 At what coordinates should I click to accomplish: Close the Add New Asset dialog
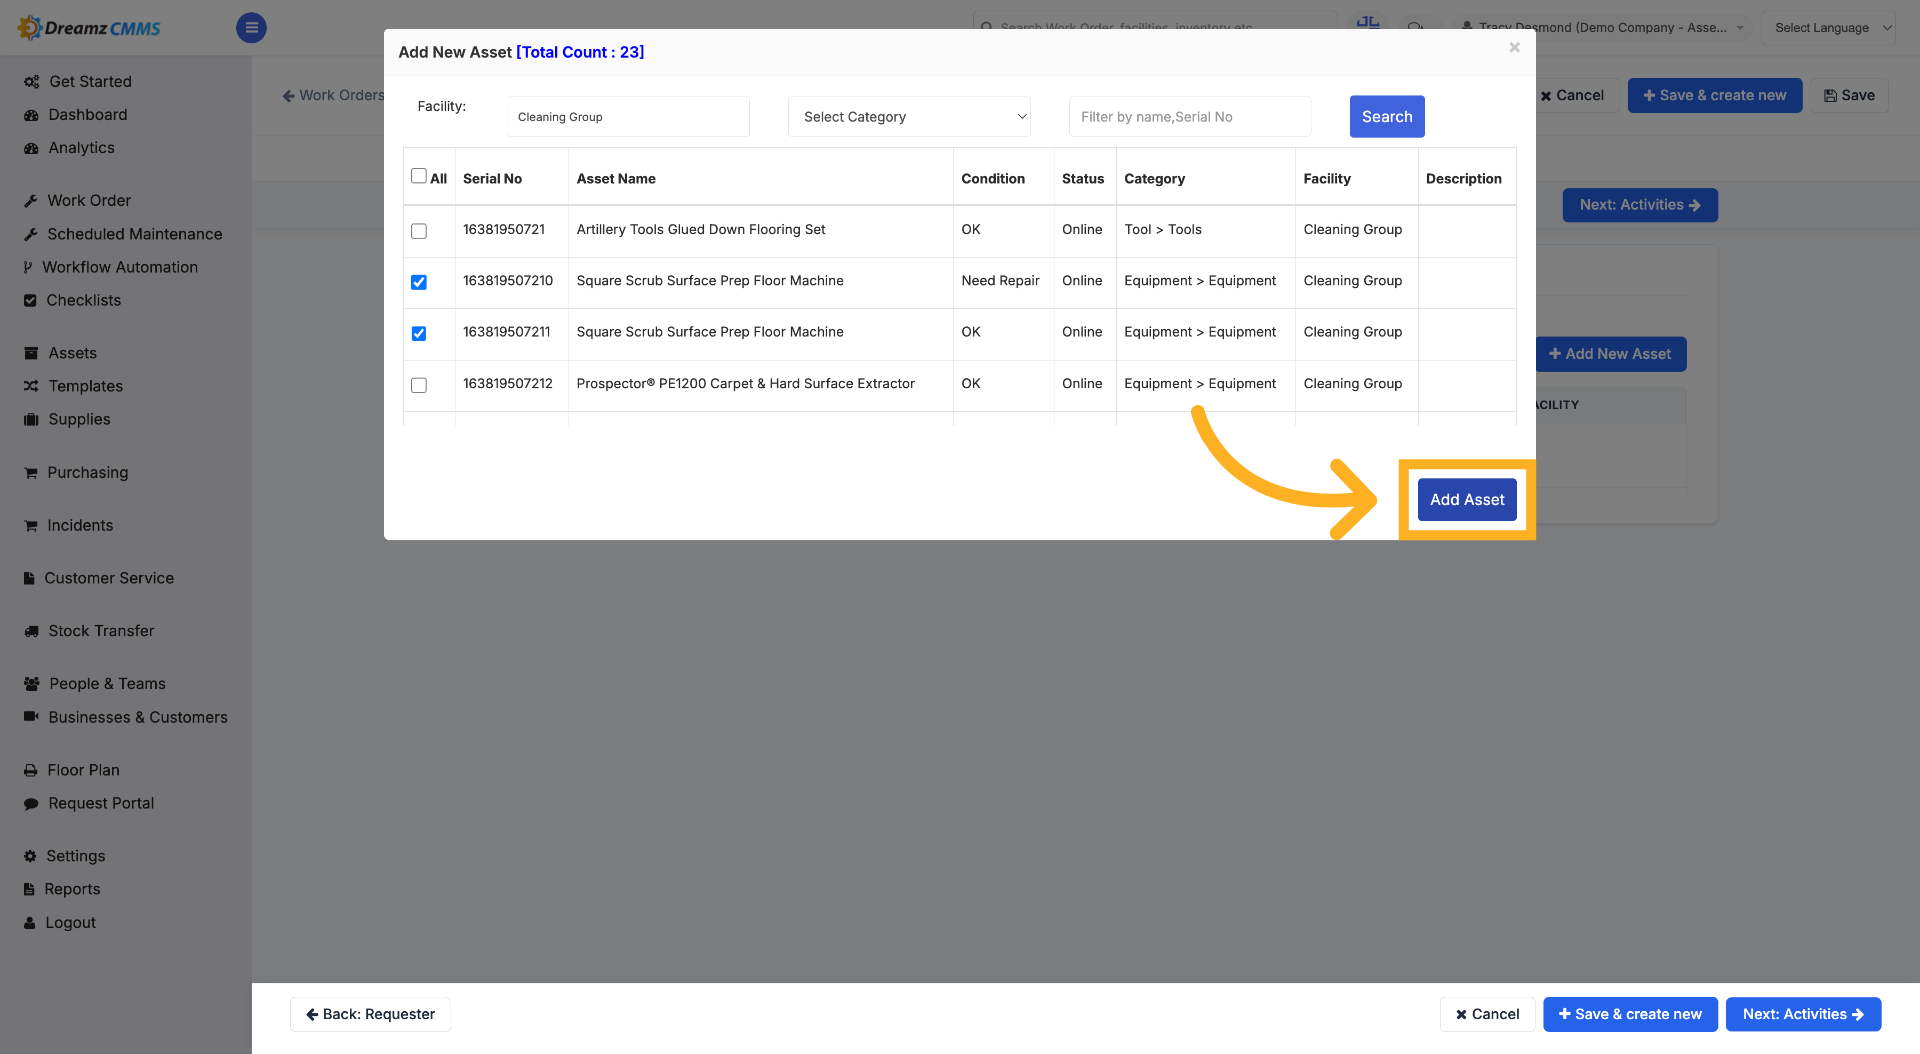[x=1514, y=47]
